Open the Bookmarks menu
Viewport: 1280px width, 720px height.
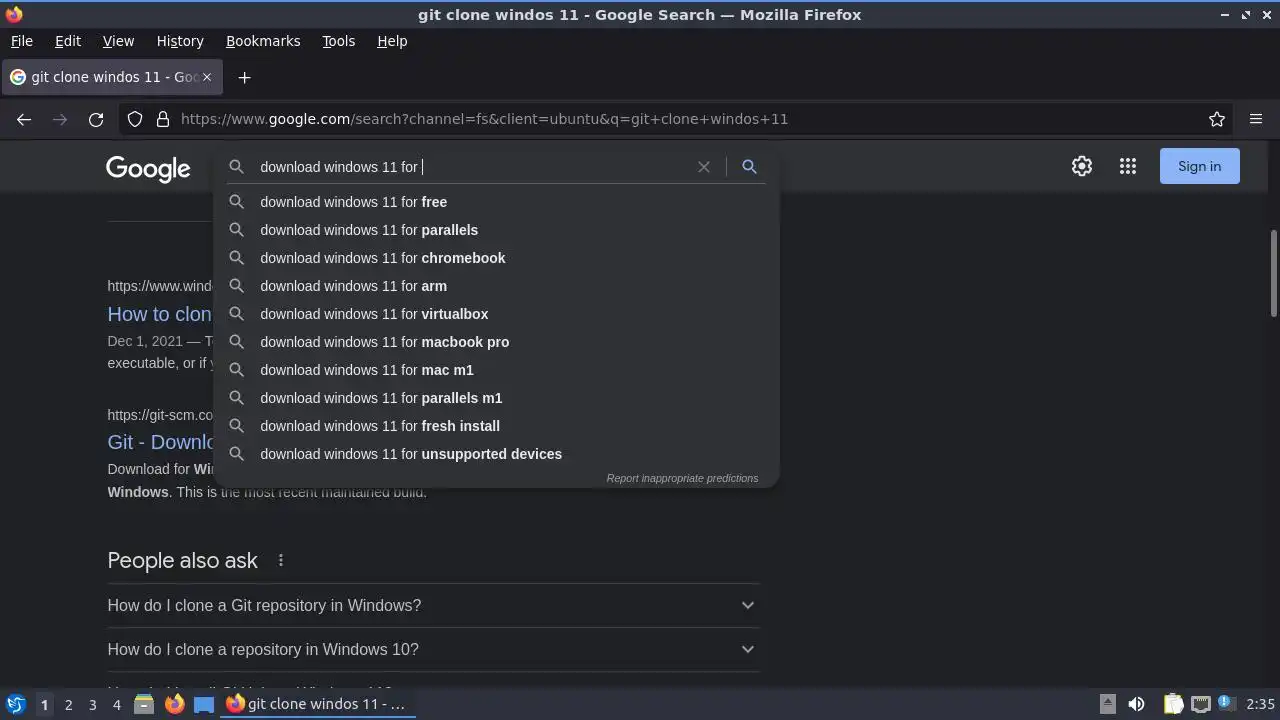coord(263,41)
